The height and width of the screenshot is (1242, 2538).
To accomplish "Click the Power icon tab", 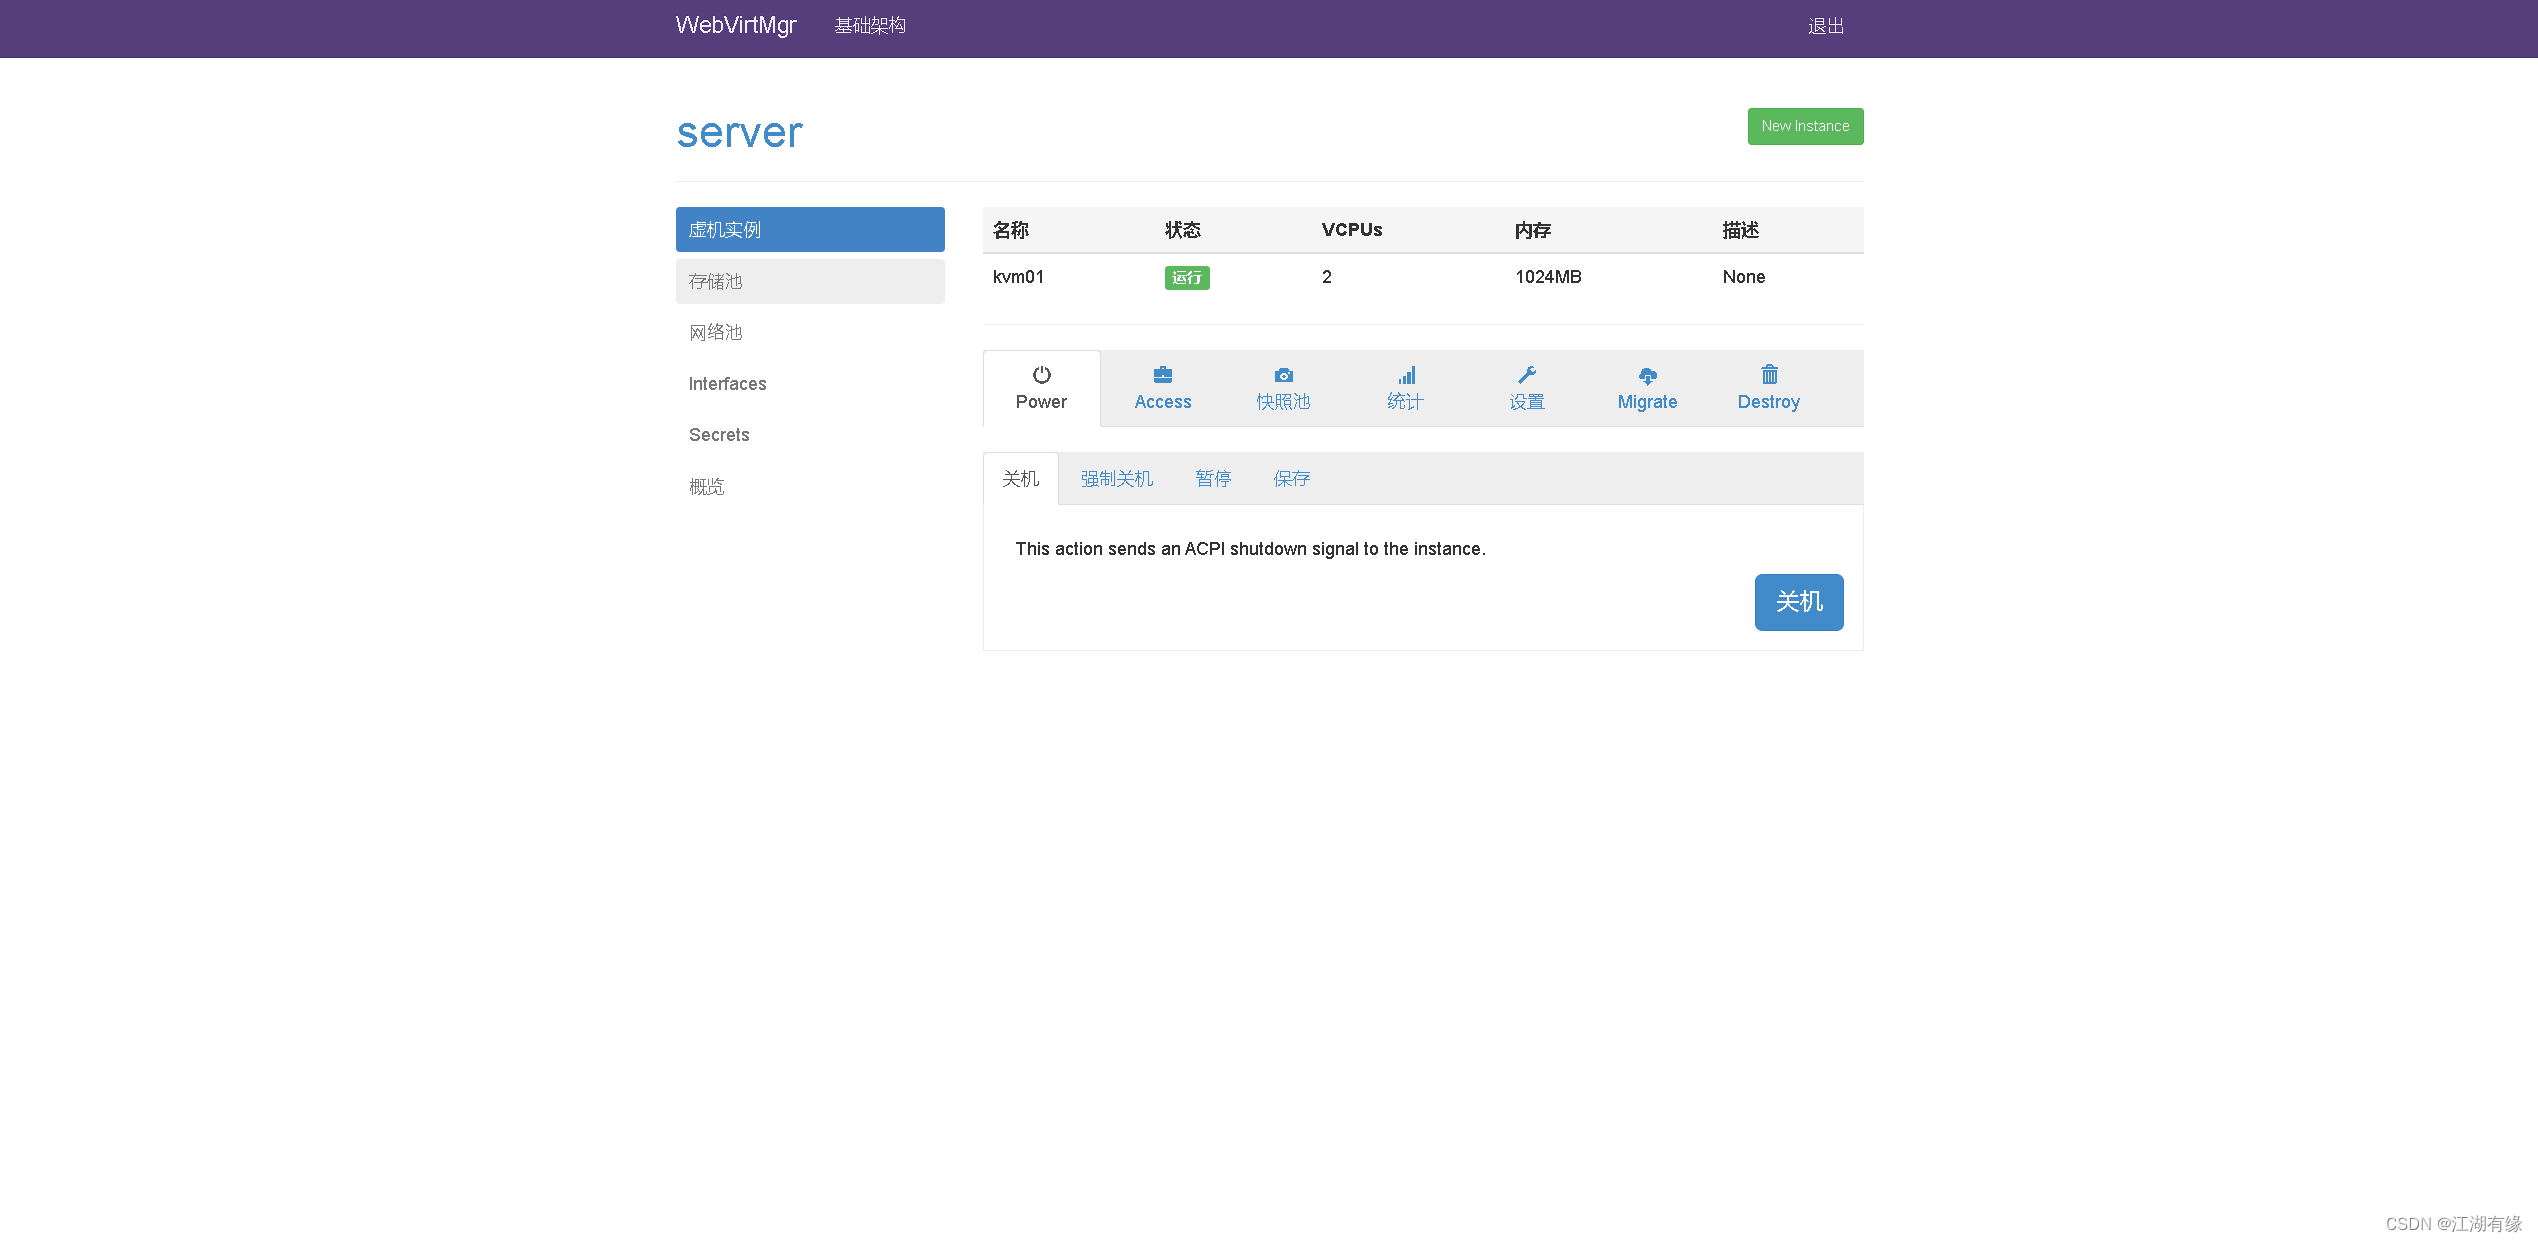I will (1041, 388).
